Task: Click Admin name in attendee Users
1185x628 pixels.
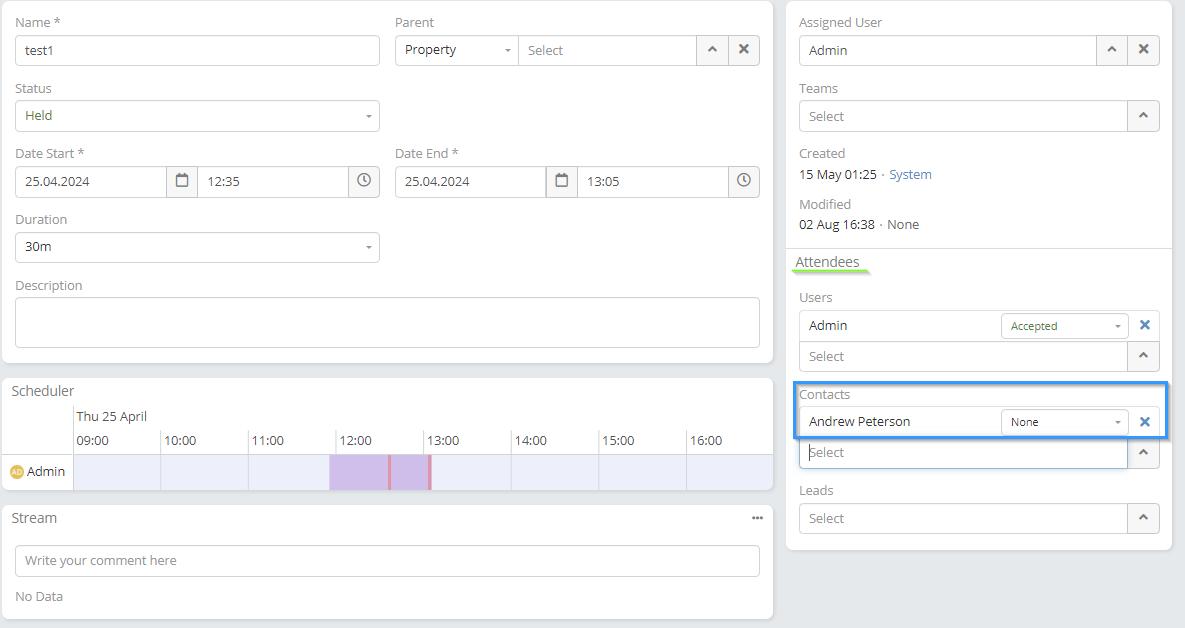Action: [828, 326]
